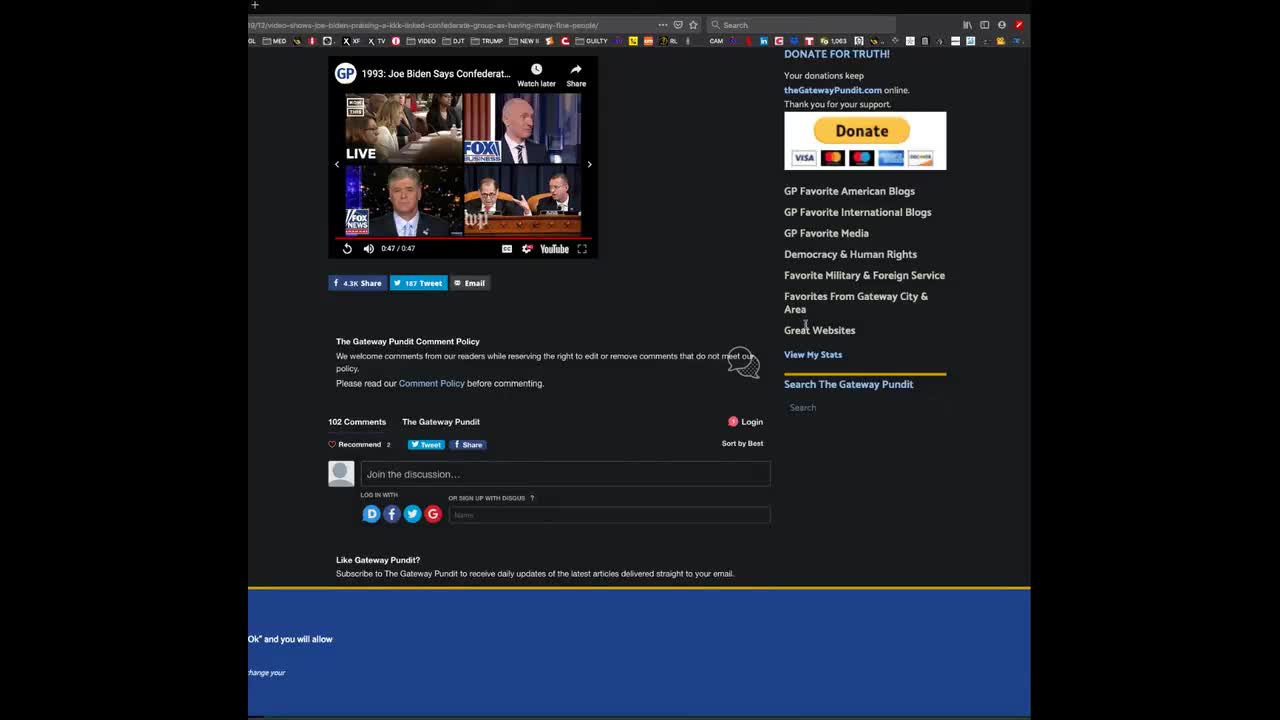Open the Fox Business suggested video
Viewport: 1280px width, 720px height.
[x=522, y=129]
